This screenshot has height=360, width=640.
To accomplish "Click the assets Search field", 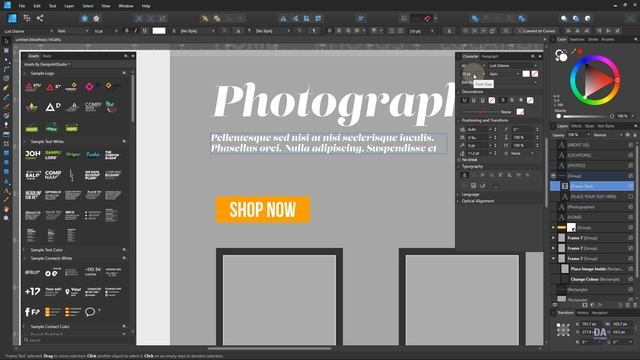I will coord(76,340).
